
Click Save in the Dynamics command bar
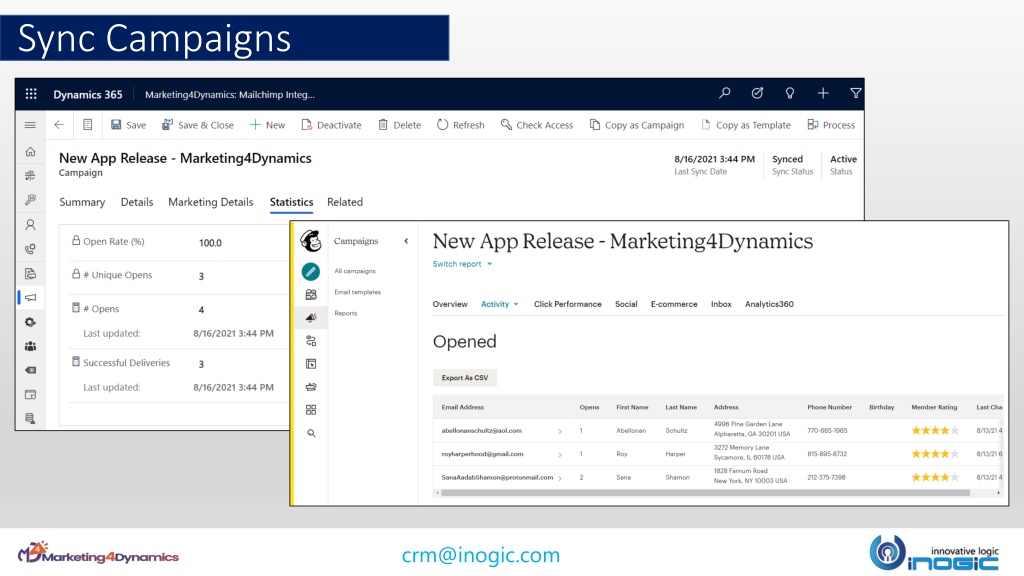[129, 125]
